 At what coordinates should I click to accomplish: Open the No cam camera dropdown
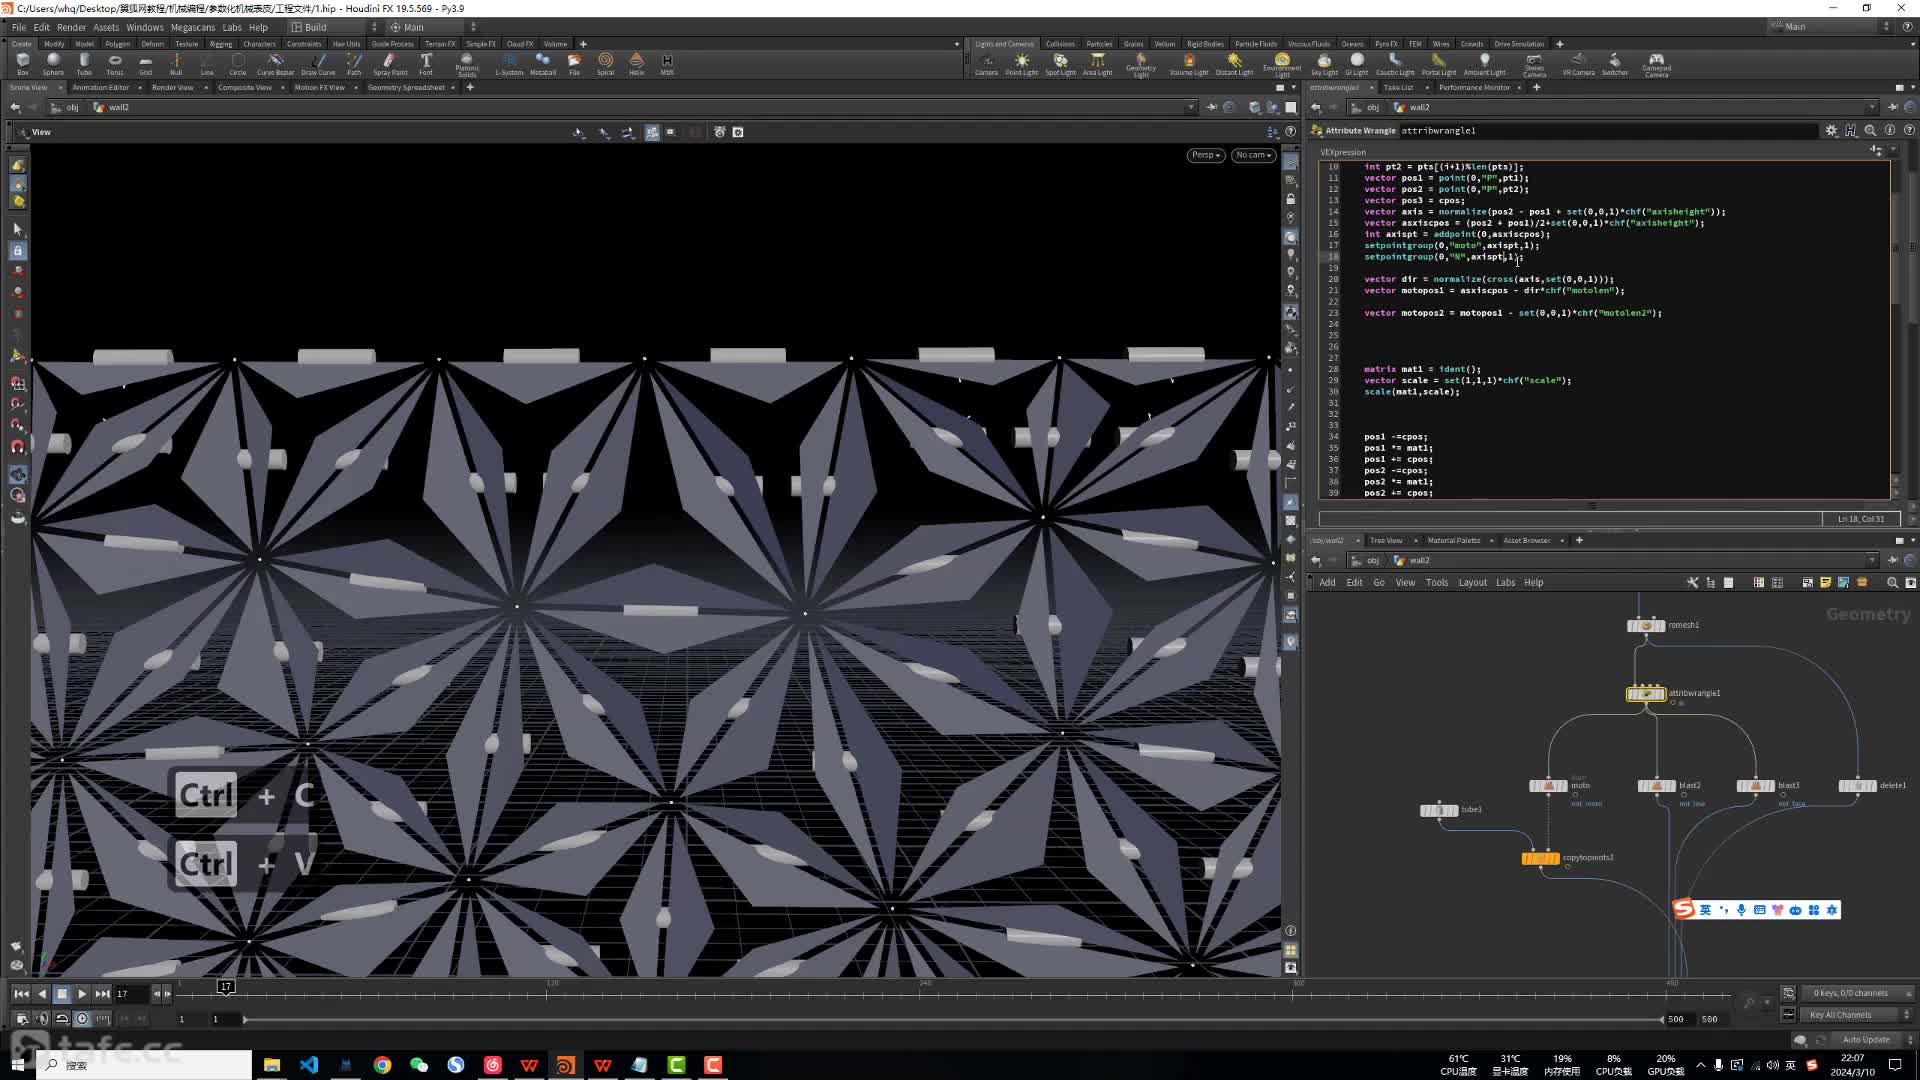pos(1253,155)
